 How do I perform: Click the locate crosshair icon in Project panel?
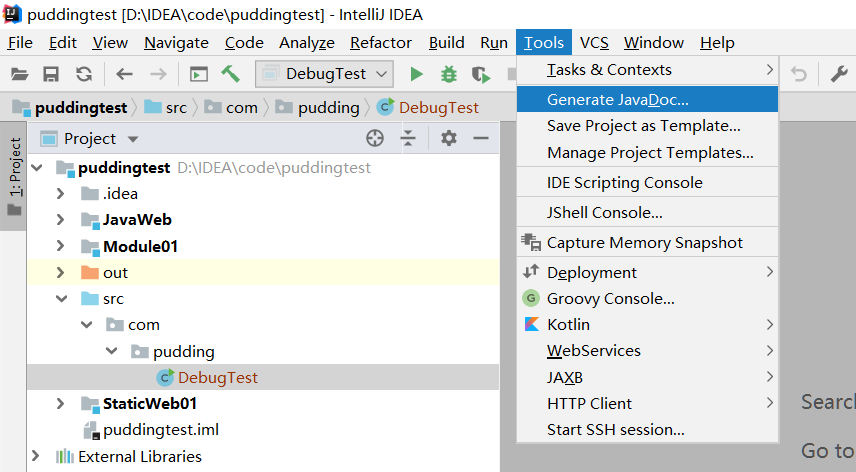coord(375,139)
